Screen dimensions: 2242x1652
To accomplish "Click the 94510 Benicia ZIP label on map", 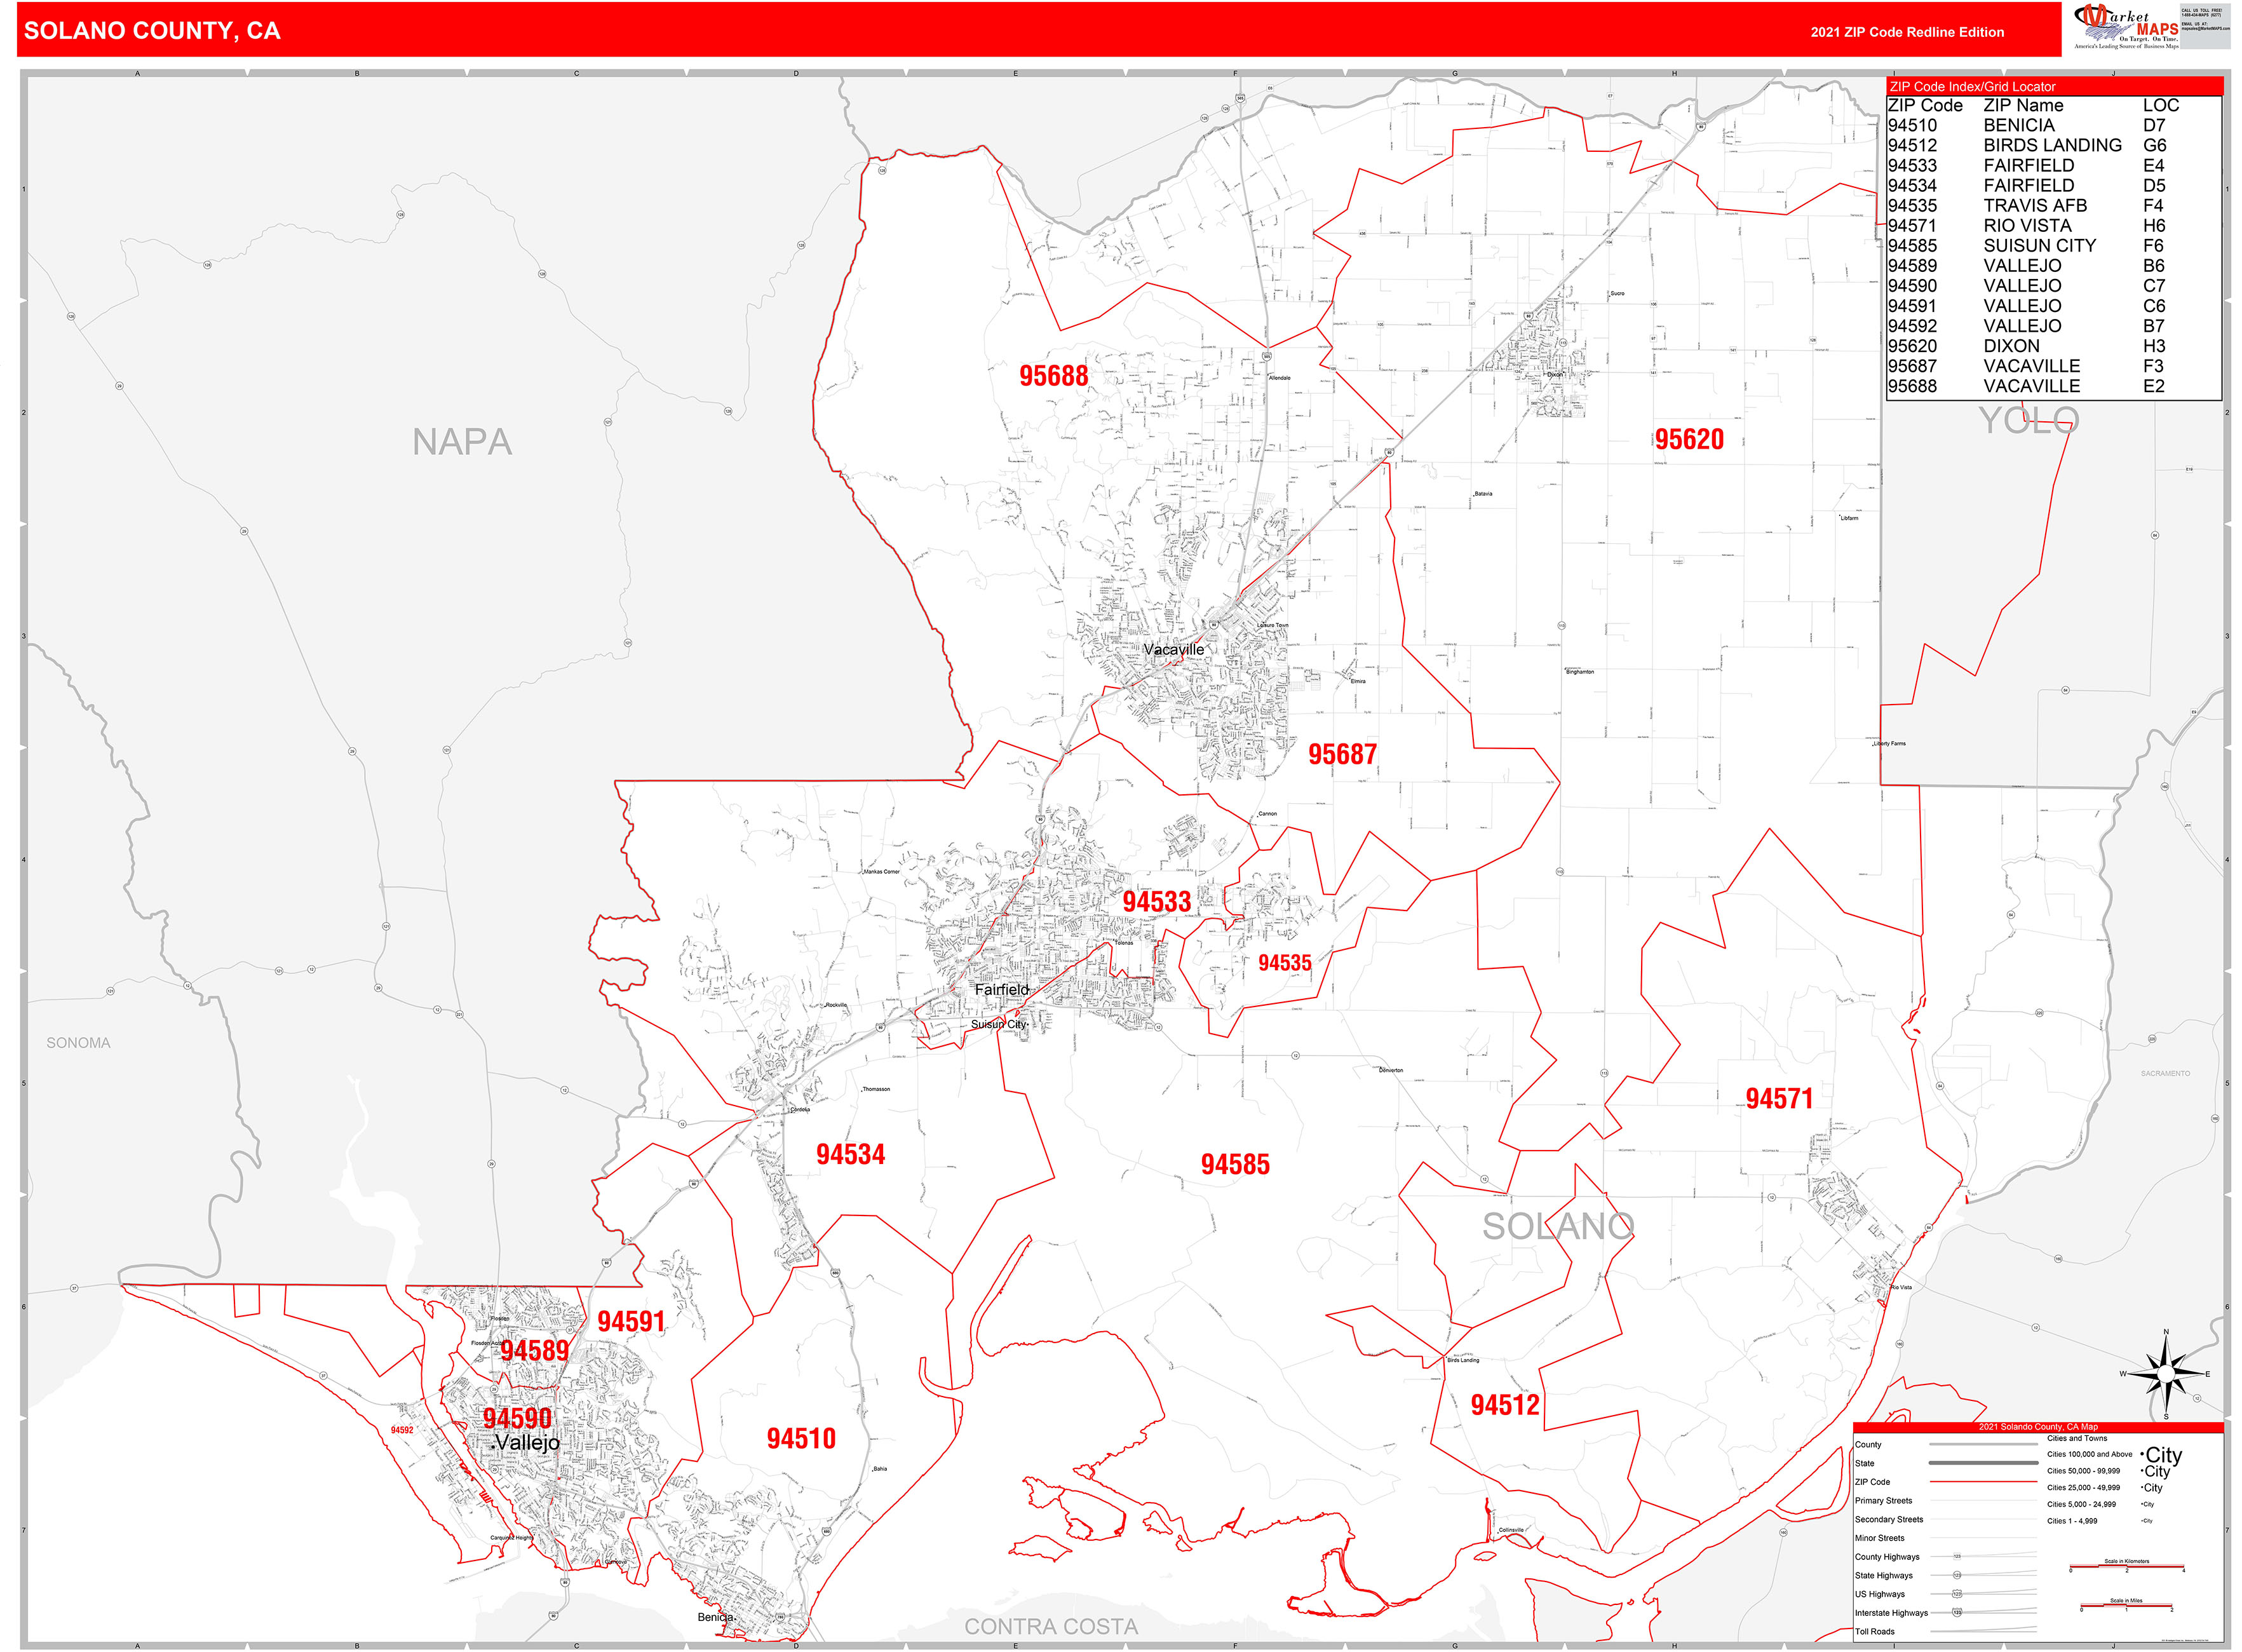I will [801, 1438].
